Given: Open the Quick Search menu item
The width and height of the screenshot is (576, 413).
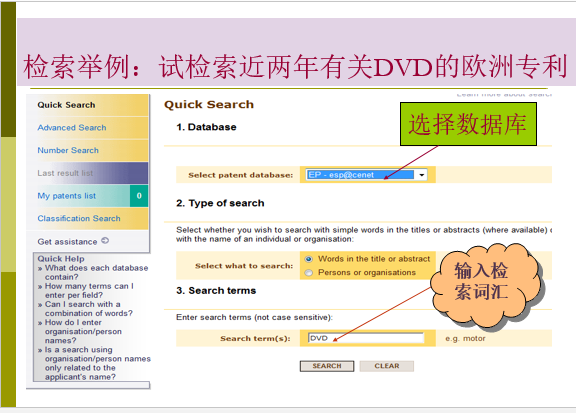Looking at the screenshot, I should 66,105.
